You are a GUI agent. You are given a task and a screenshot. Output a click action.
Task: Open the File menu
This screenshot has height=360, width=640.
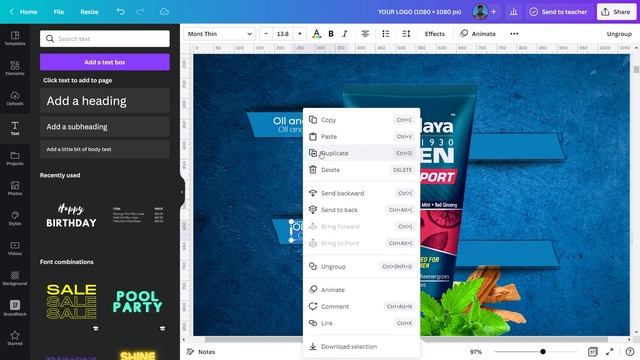(x=59, y=12)
